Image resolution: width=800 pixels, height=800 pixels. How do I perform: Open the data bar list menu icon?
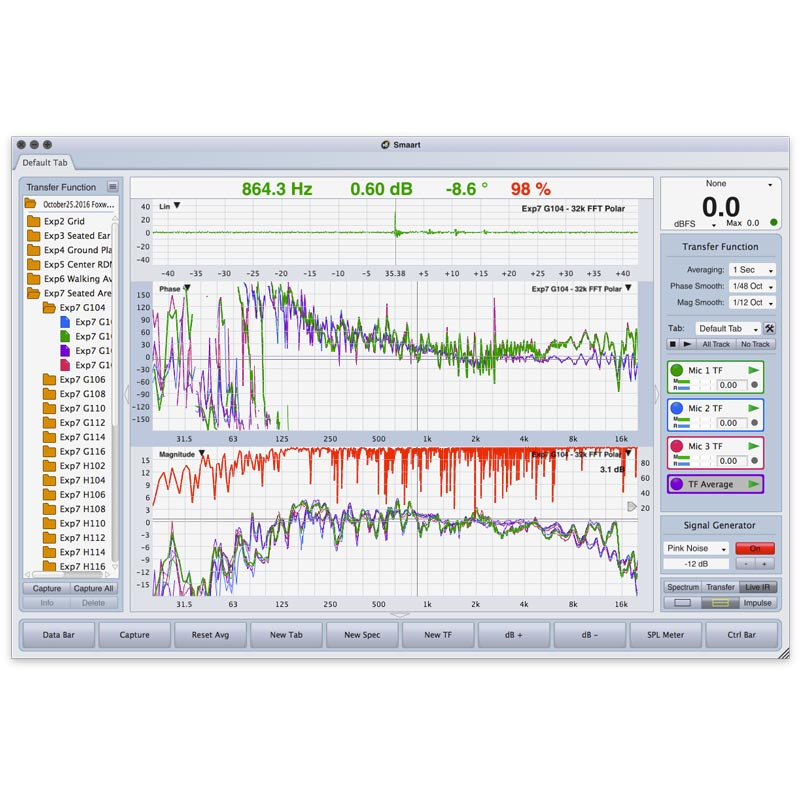[113, 187]
